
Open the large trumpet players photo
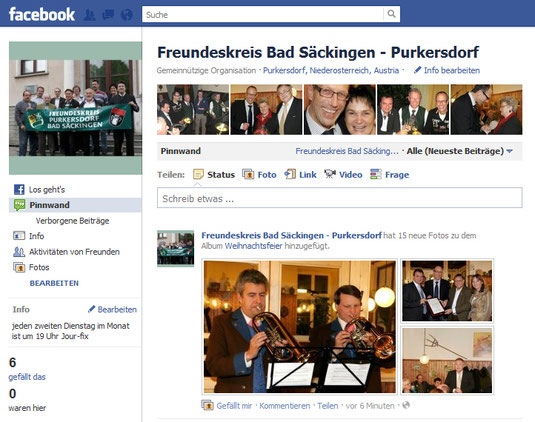pyautogui.click(x=300, y=327)
